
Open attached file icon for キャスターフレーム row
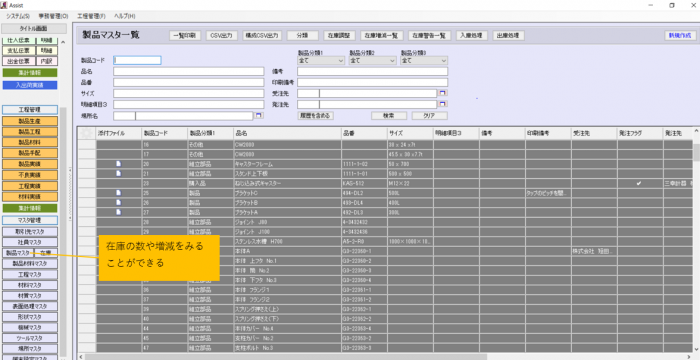pos(118,163)
